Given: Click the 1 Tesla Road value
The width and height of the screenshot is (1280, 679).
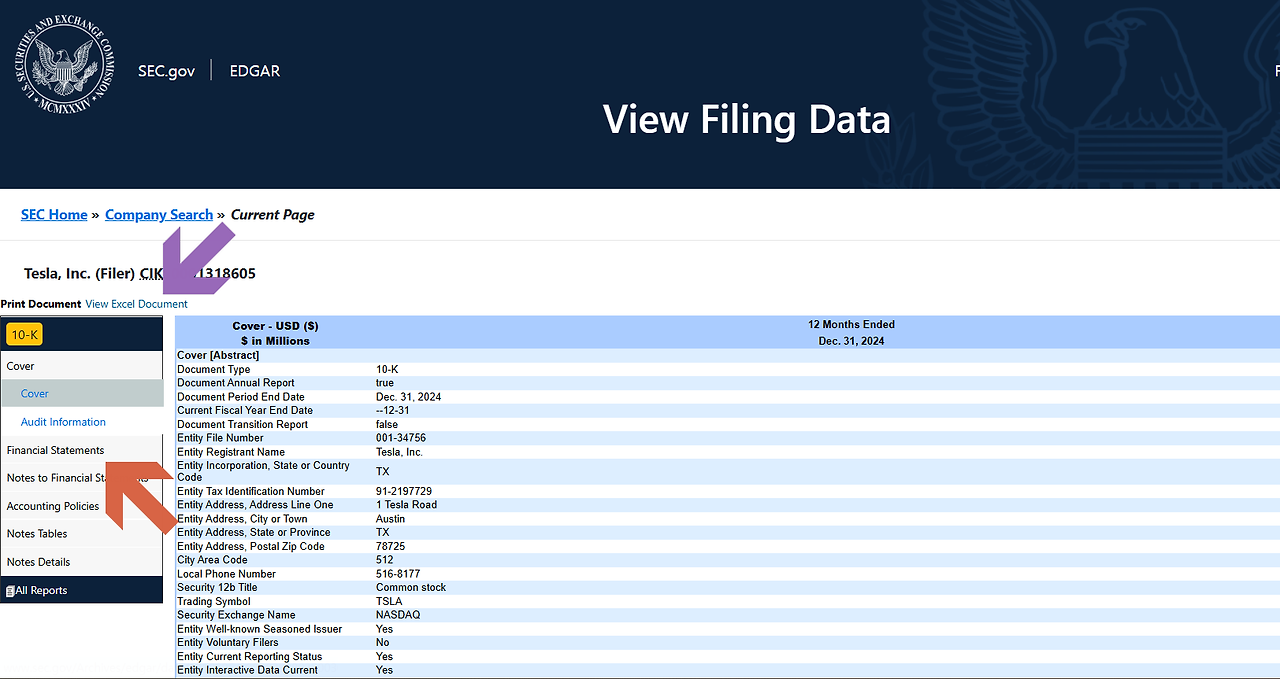Looking at the screenshot, I should (405, 505).
